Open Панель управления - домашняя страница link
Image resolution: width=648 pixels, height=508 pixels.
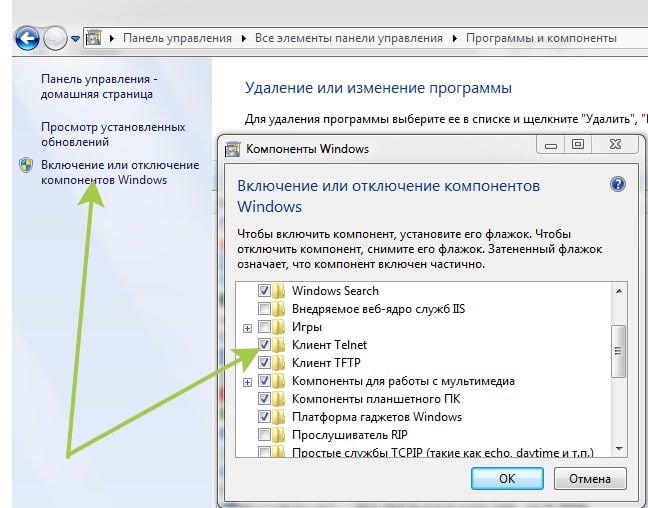(99, 86)
